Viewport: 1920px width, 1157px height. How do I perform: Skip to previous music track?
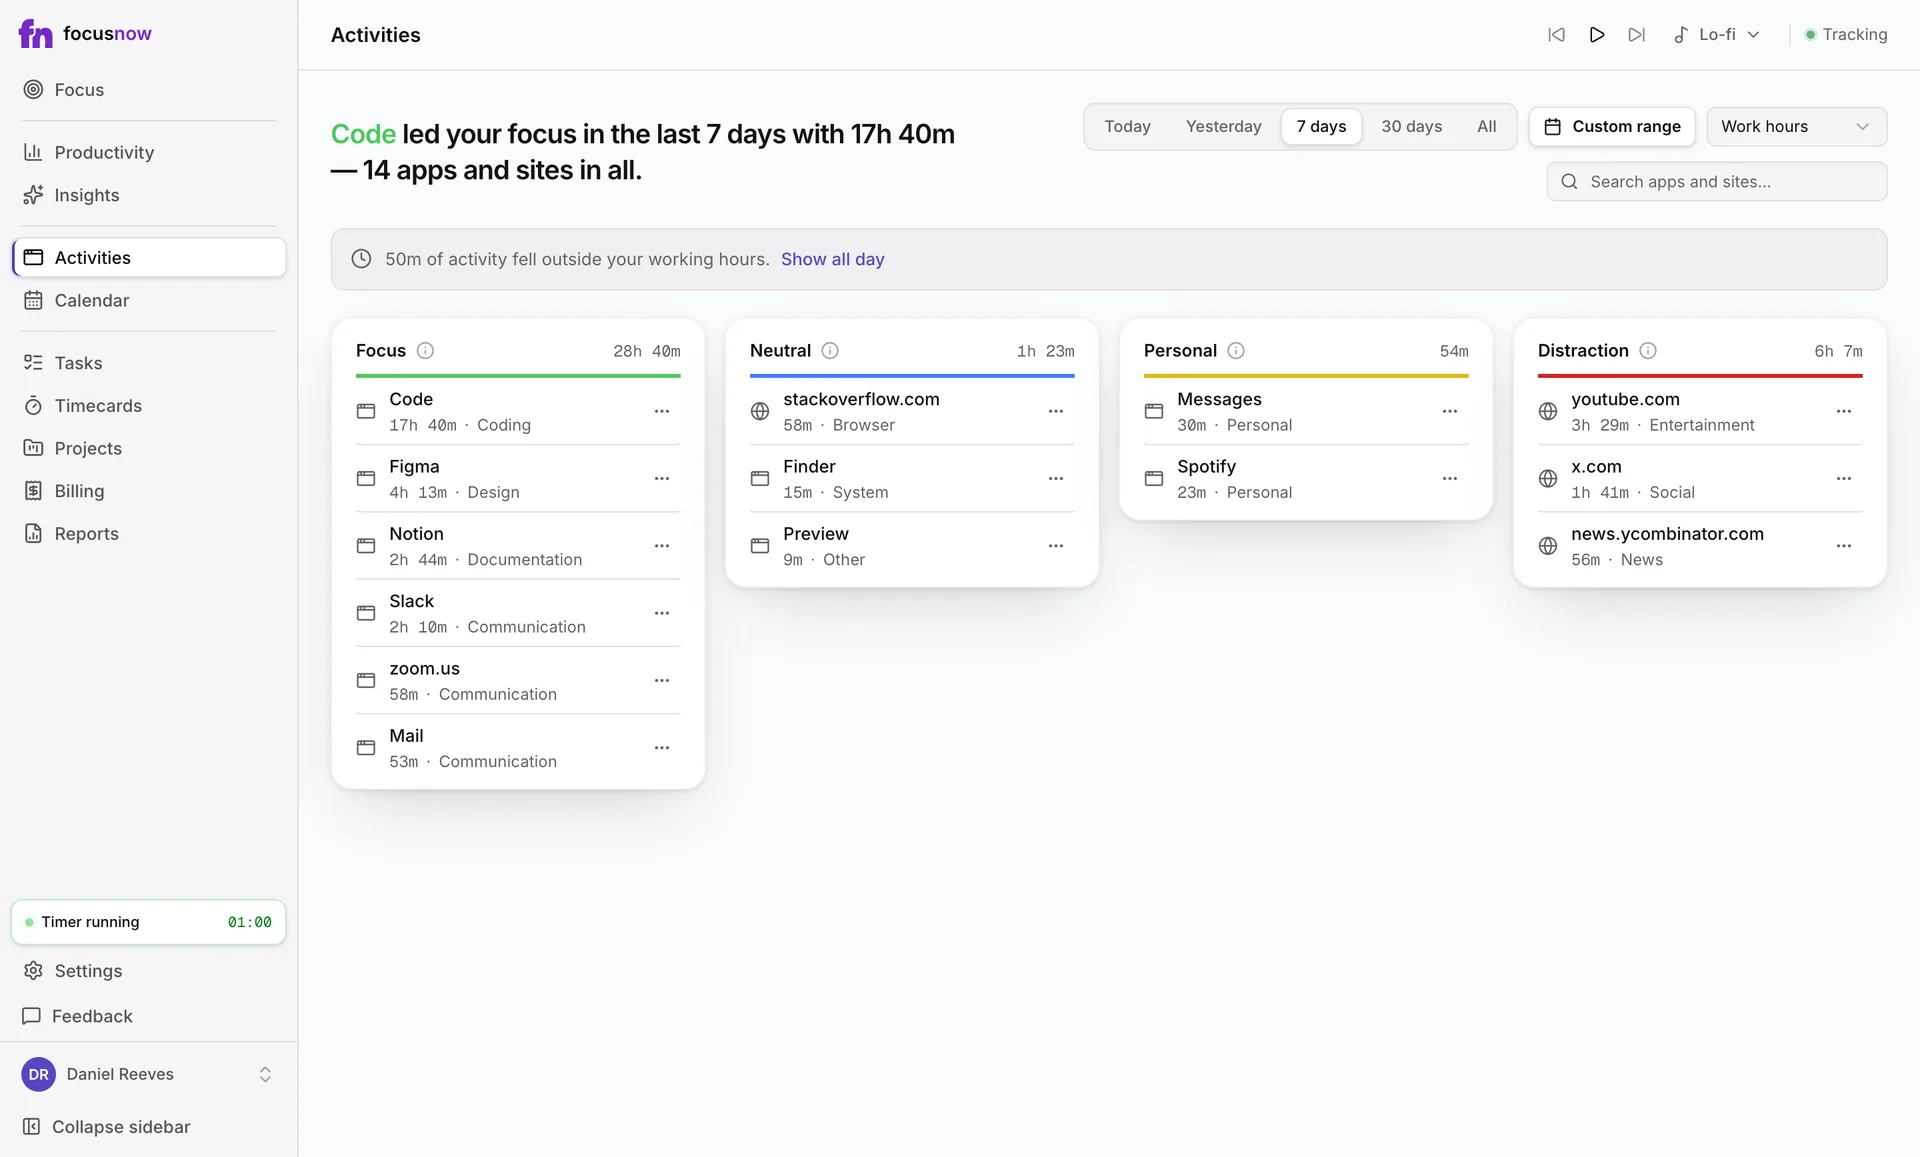point(1556,35)
